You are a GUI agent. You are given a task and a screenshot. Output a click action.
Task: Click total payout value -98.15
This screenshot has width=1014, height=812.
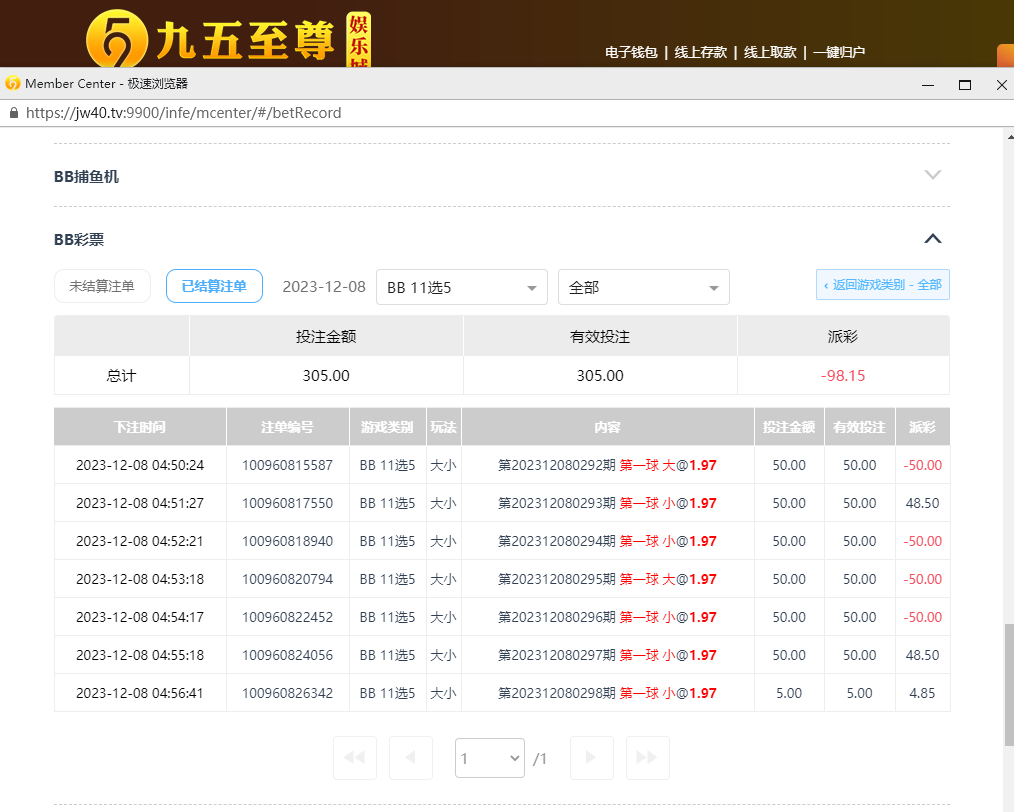point(843,376)
